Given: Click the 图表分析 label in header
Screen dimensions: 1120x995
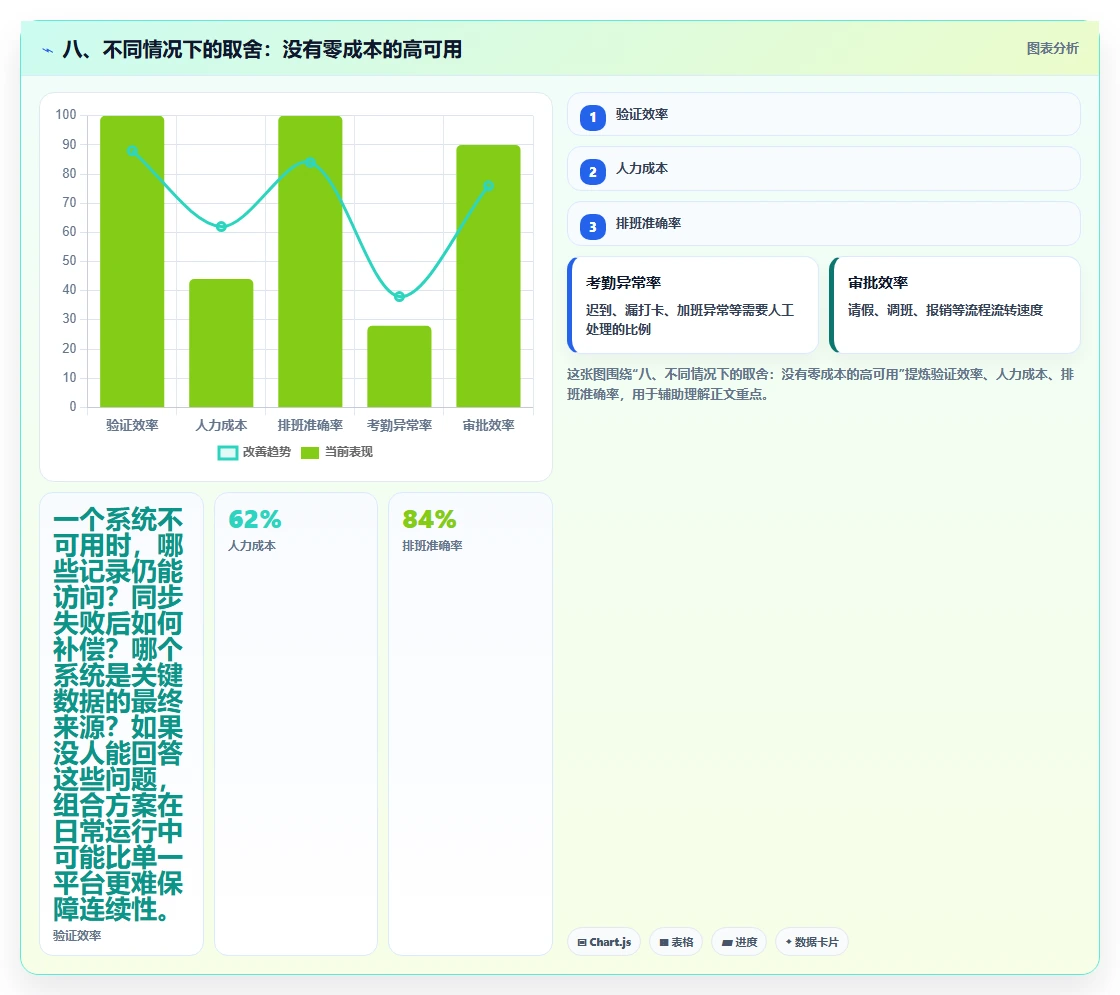Looking at the screenshot, I should [1052, 49].
